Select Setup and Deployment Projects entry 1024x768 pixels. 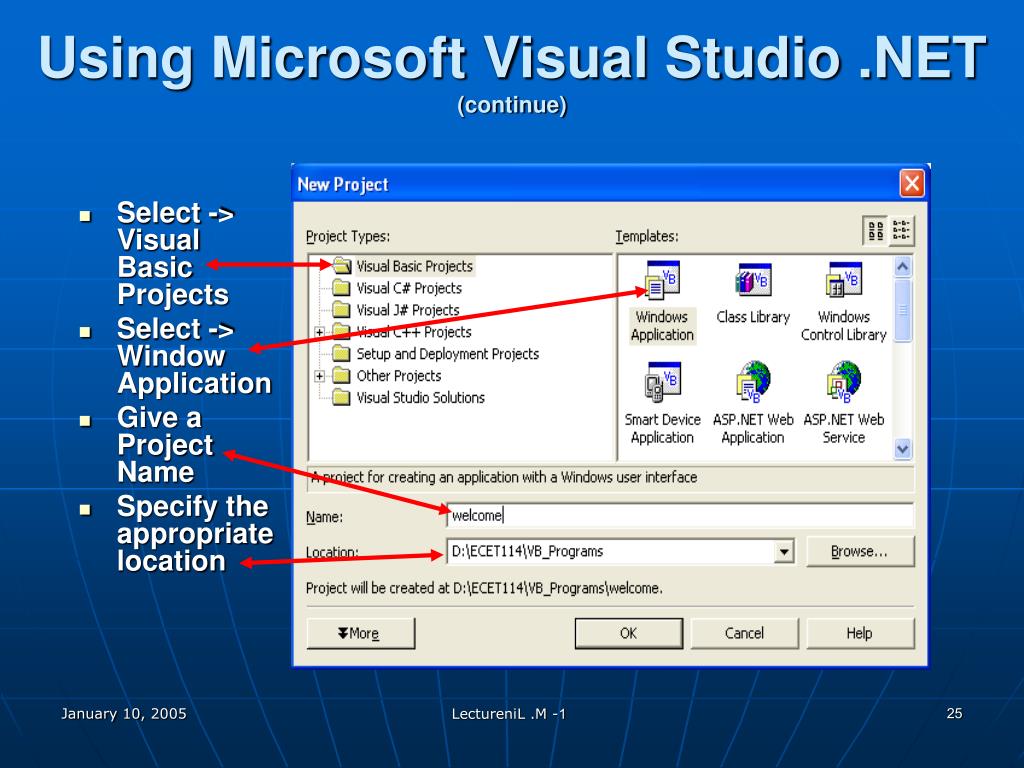pos(447,353)
